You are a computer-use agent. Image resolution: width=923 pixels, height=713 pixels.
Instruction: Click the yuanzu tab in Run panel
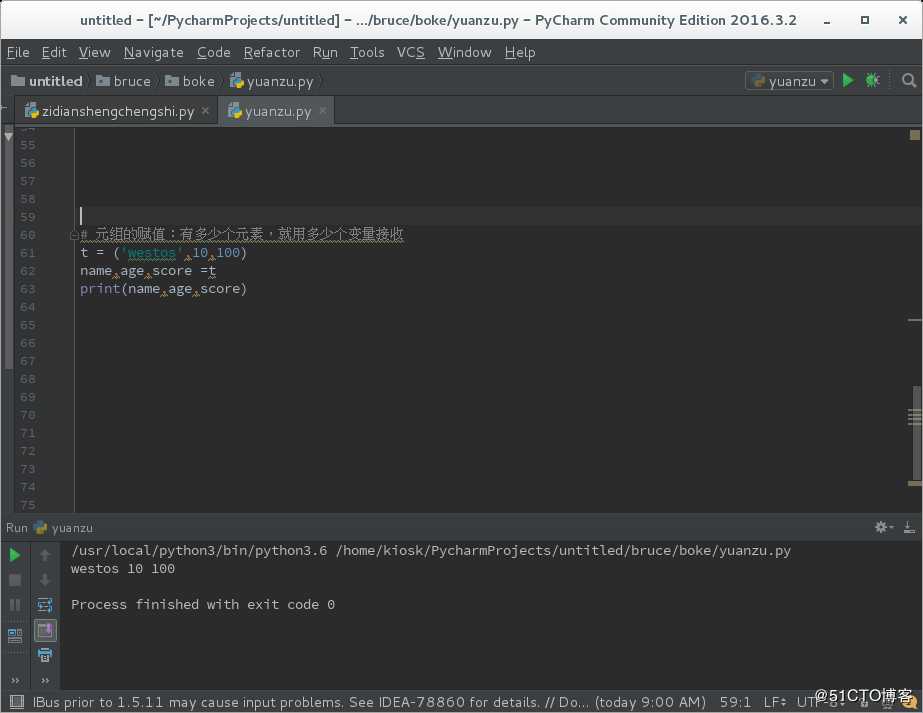click(x=64, y=528)
